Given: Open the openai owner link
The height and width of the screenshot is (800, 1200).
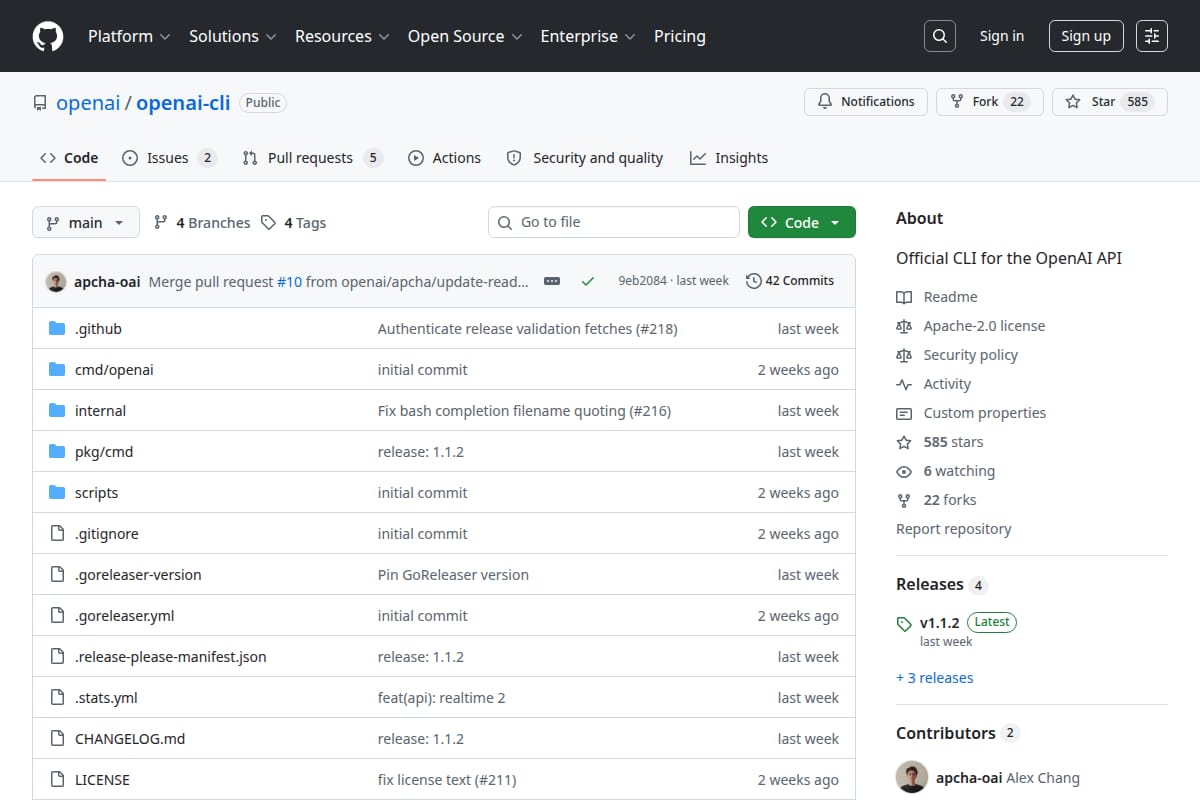Looking at the screenshot, I should (x=88, y=103).
